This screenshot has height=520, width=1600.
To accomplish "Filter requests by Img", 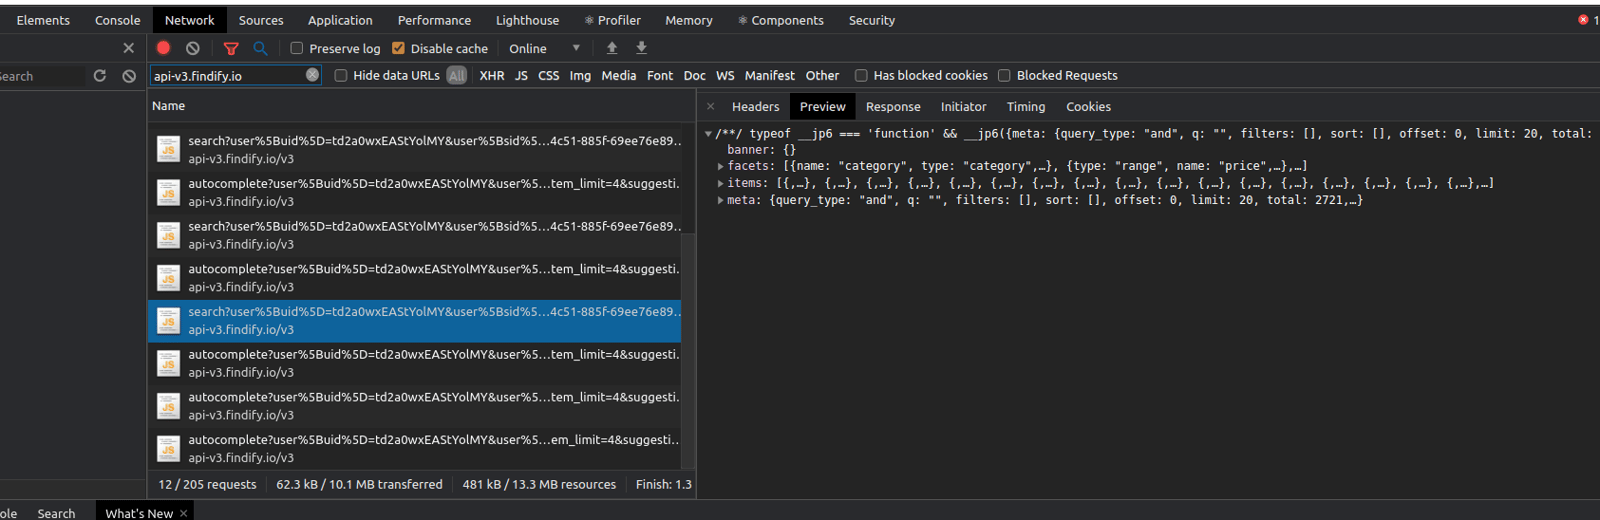I will (580, 75).
